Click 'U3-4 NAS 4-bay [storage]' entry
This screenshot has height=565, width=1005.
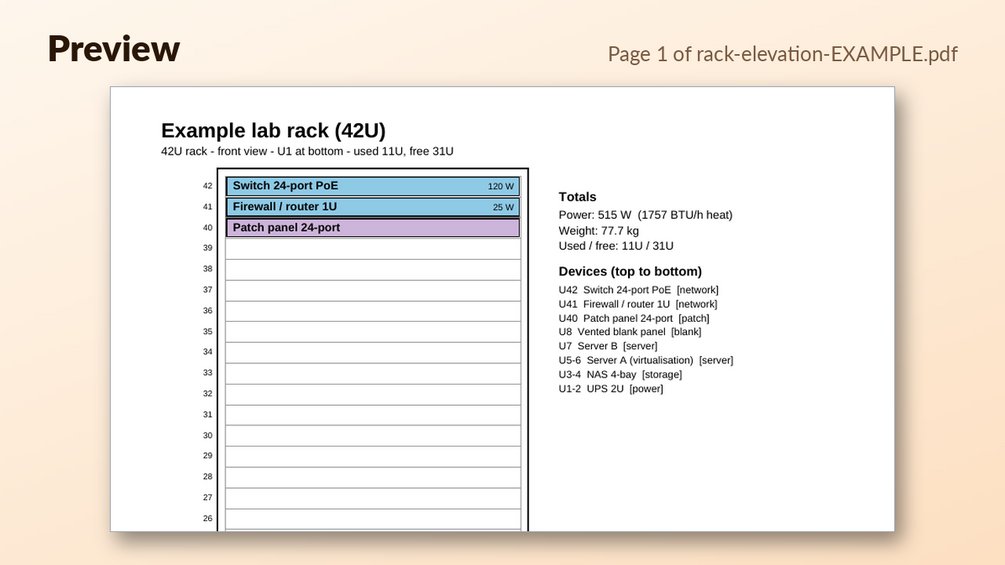620,375
